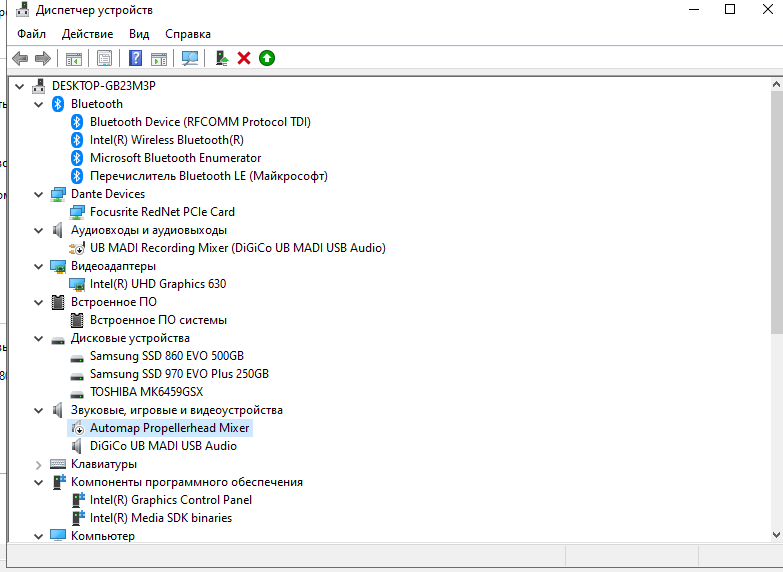Screen dimensions: 783x572
Task: Open the blue Help toolbar icon
Action: [135, 58]
